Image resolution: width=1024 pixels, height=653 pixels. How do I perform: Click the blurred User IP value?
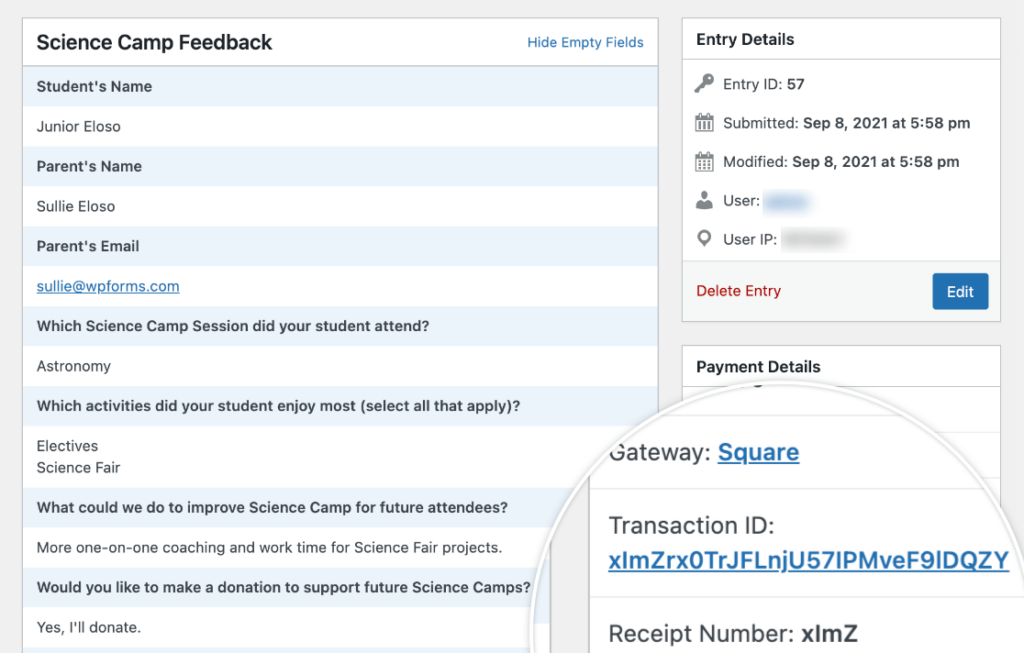click(813, 240)
